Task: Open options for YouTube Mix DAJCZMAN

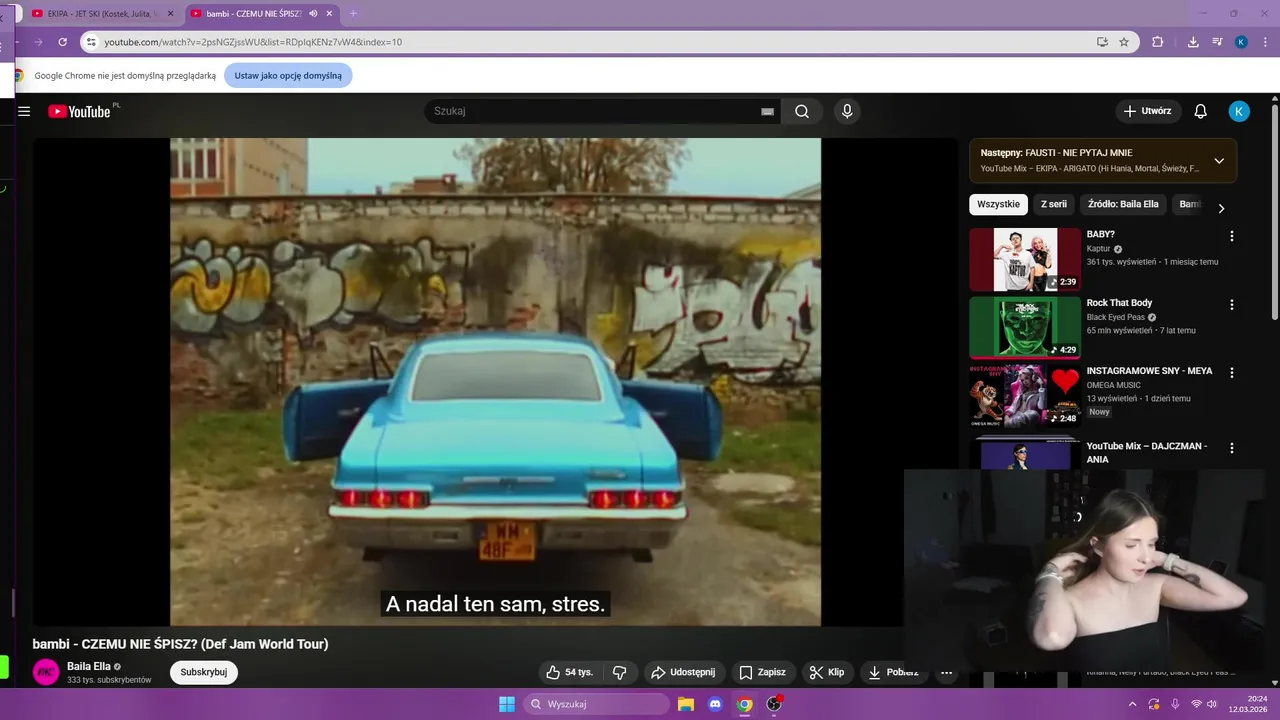Action: tap(1232, 448)
